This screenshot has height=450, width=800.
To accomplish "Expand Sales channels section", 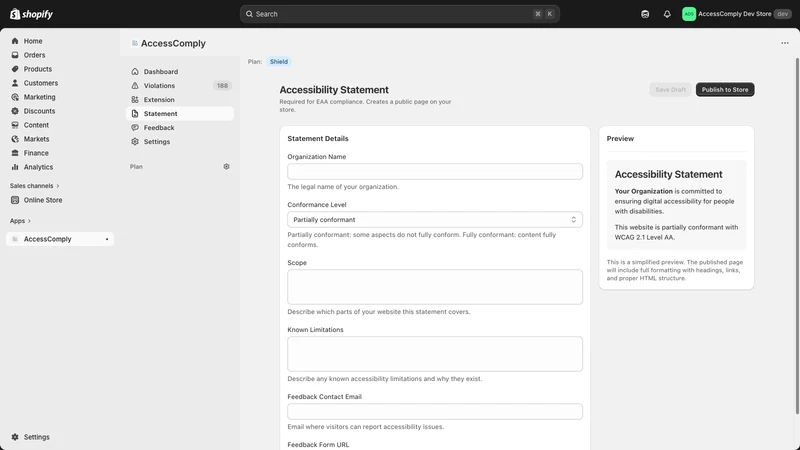I will pyautogui.click(x=35, y=186).
